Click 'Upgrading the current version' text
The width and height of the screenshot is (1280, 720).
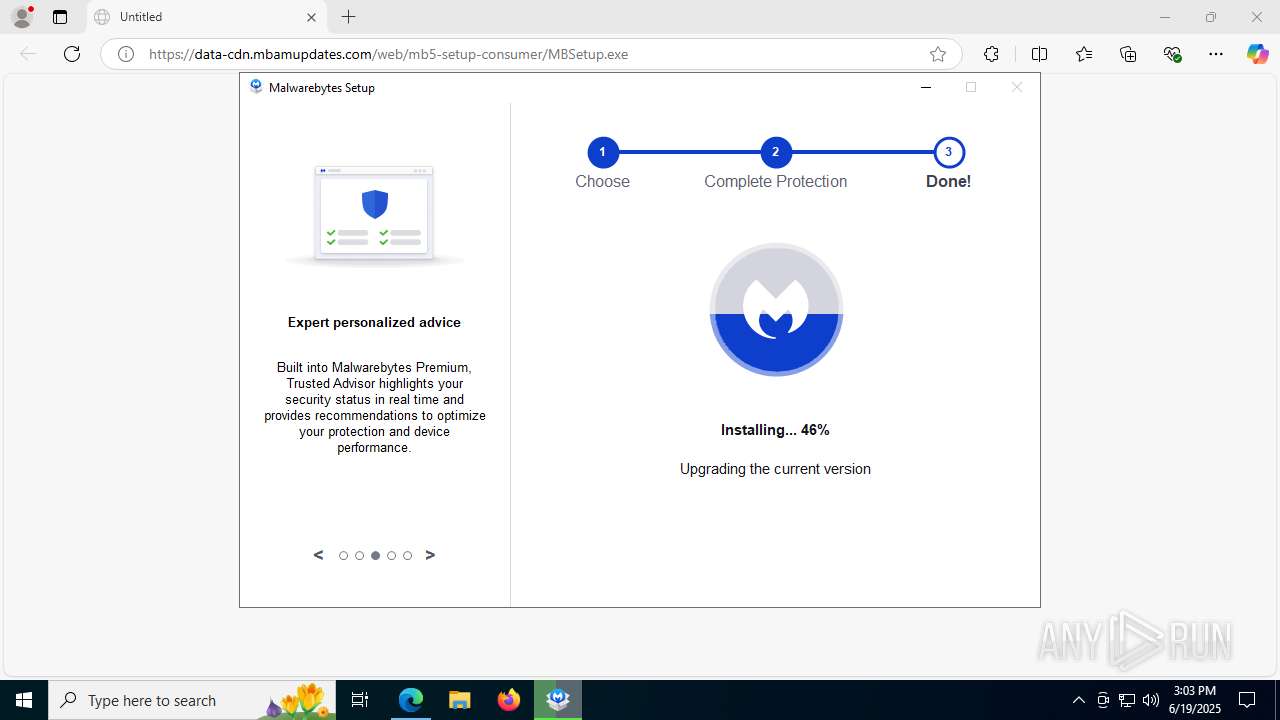(775, 469)
